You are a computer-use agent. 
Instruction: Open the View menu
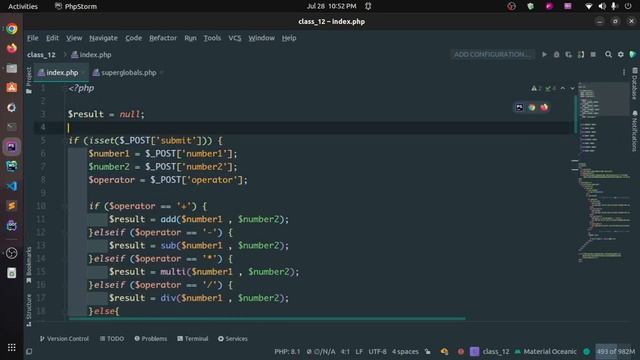[x=74, y=38]
